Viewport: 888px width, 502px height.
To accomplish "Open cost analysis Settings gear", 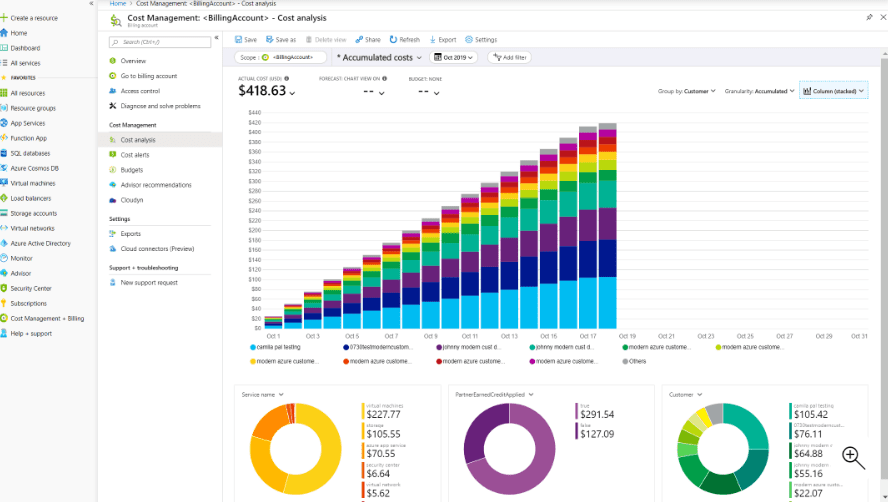I will pos(481,40).
